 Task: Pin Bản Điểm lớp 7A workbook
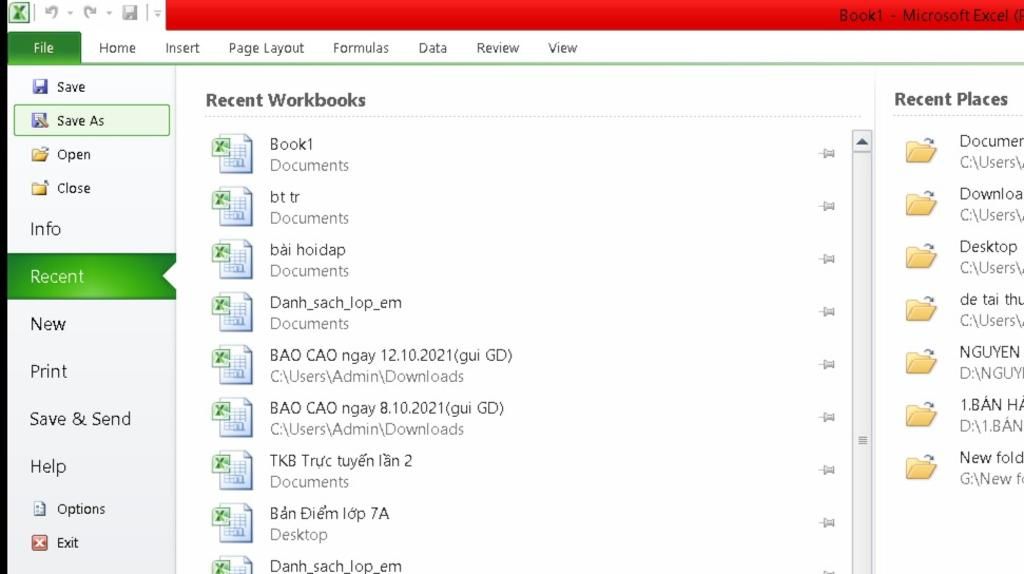[827, 523]
